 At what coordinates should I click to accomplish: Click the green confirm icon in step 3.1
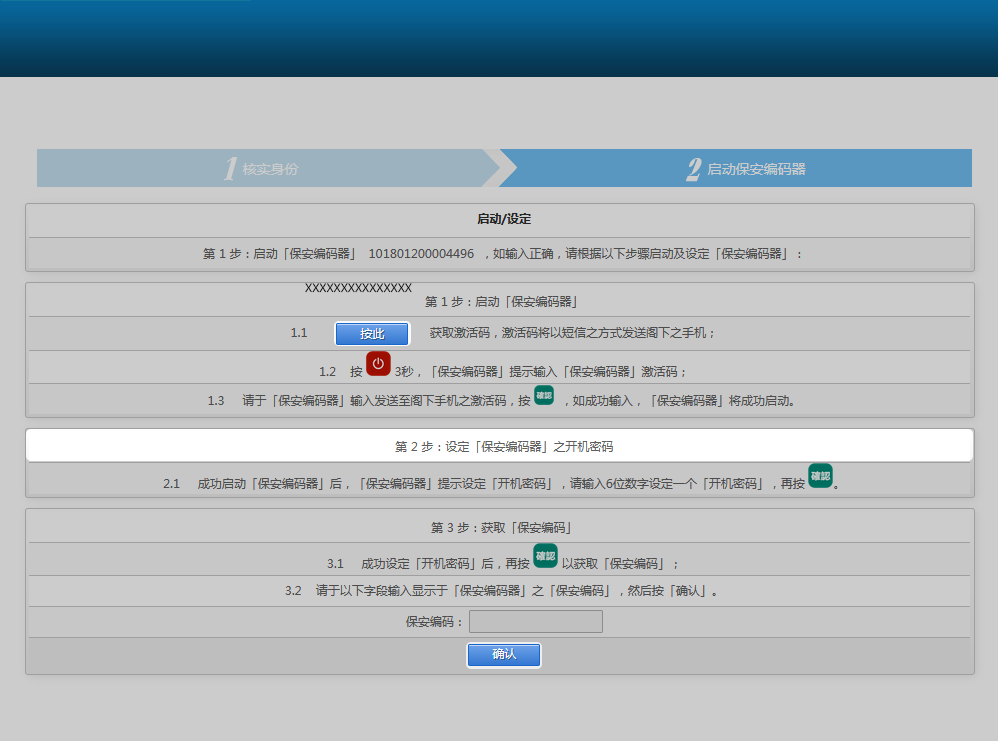[x=545, y=556]
